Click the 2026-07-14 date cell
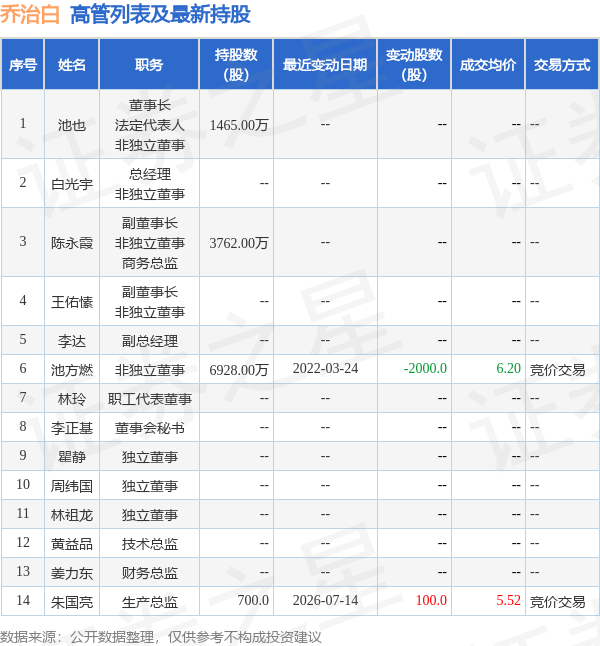The height and width of the screenshot is (646, 600). [x=325, y=601]
